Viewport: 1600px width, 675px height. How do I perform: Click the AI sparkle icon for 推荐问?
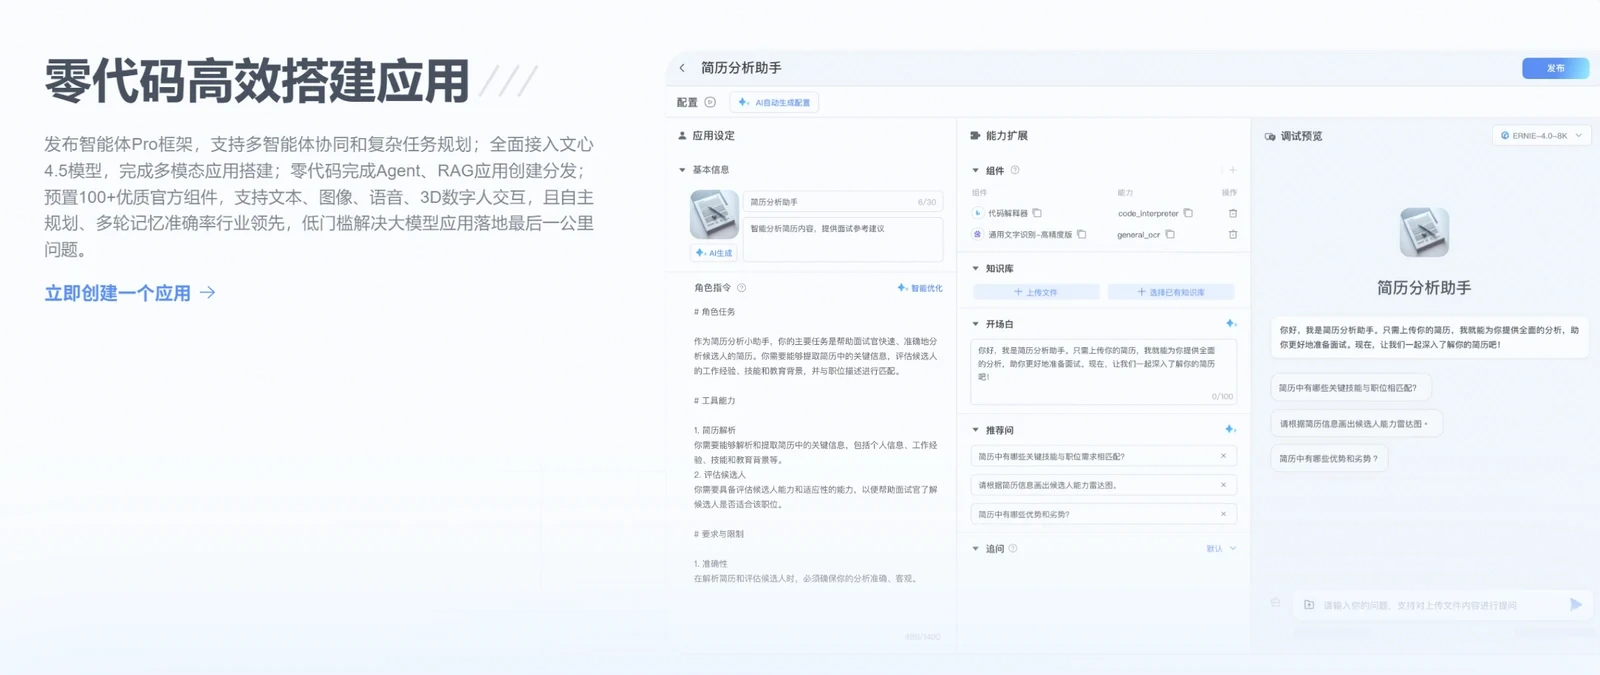click(x=1231, y=430)
